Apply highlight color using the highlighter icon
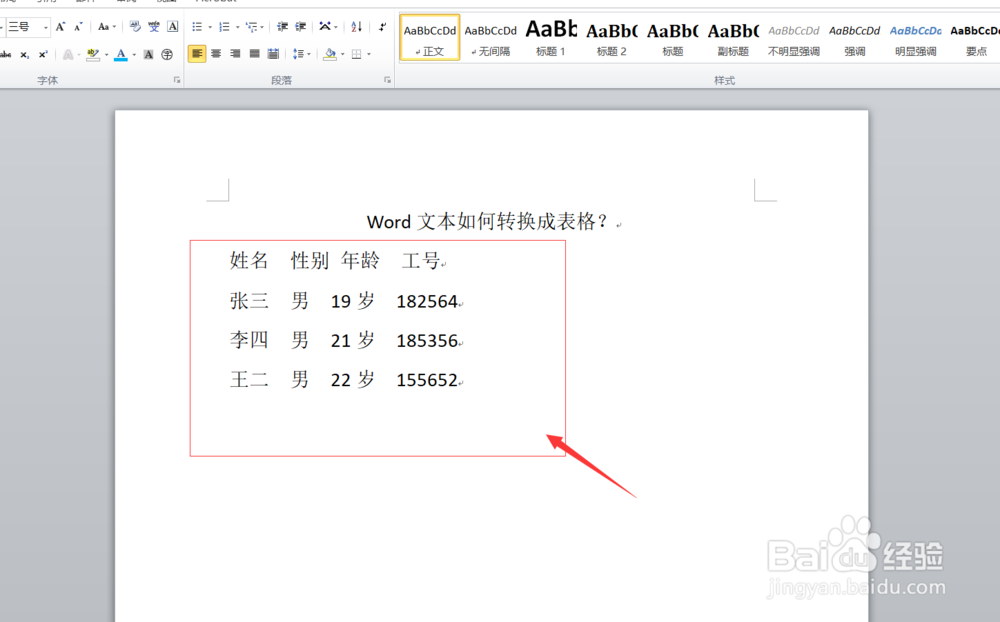 93,54
